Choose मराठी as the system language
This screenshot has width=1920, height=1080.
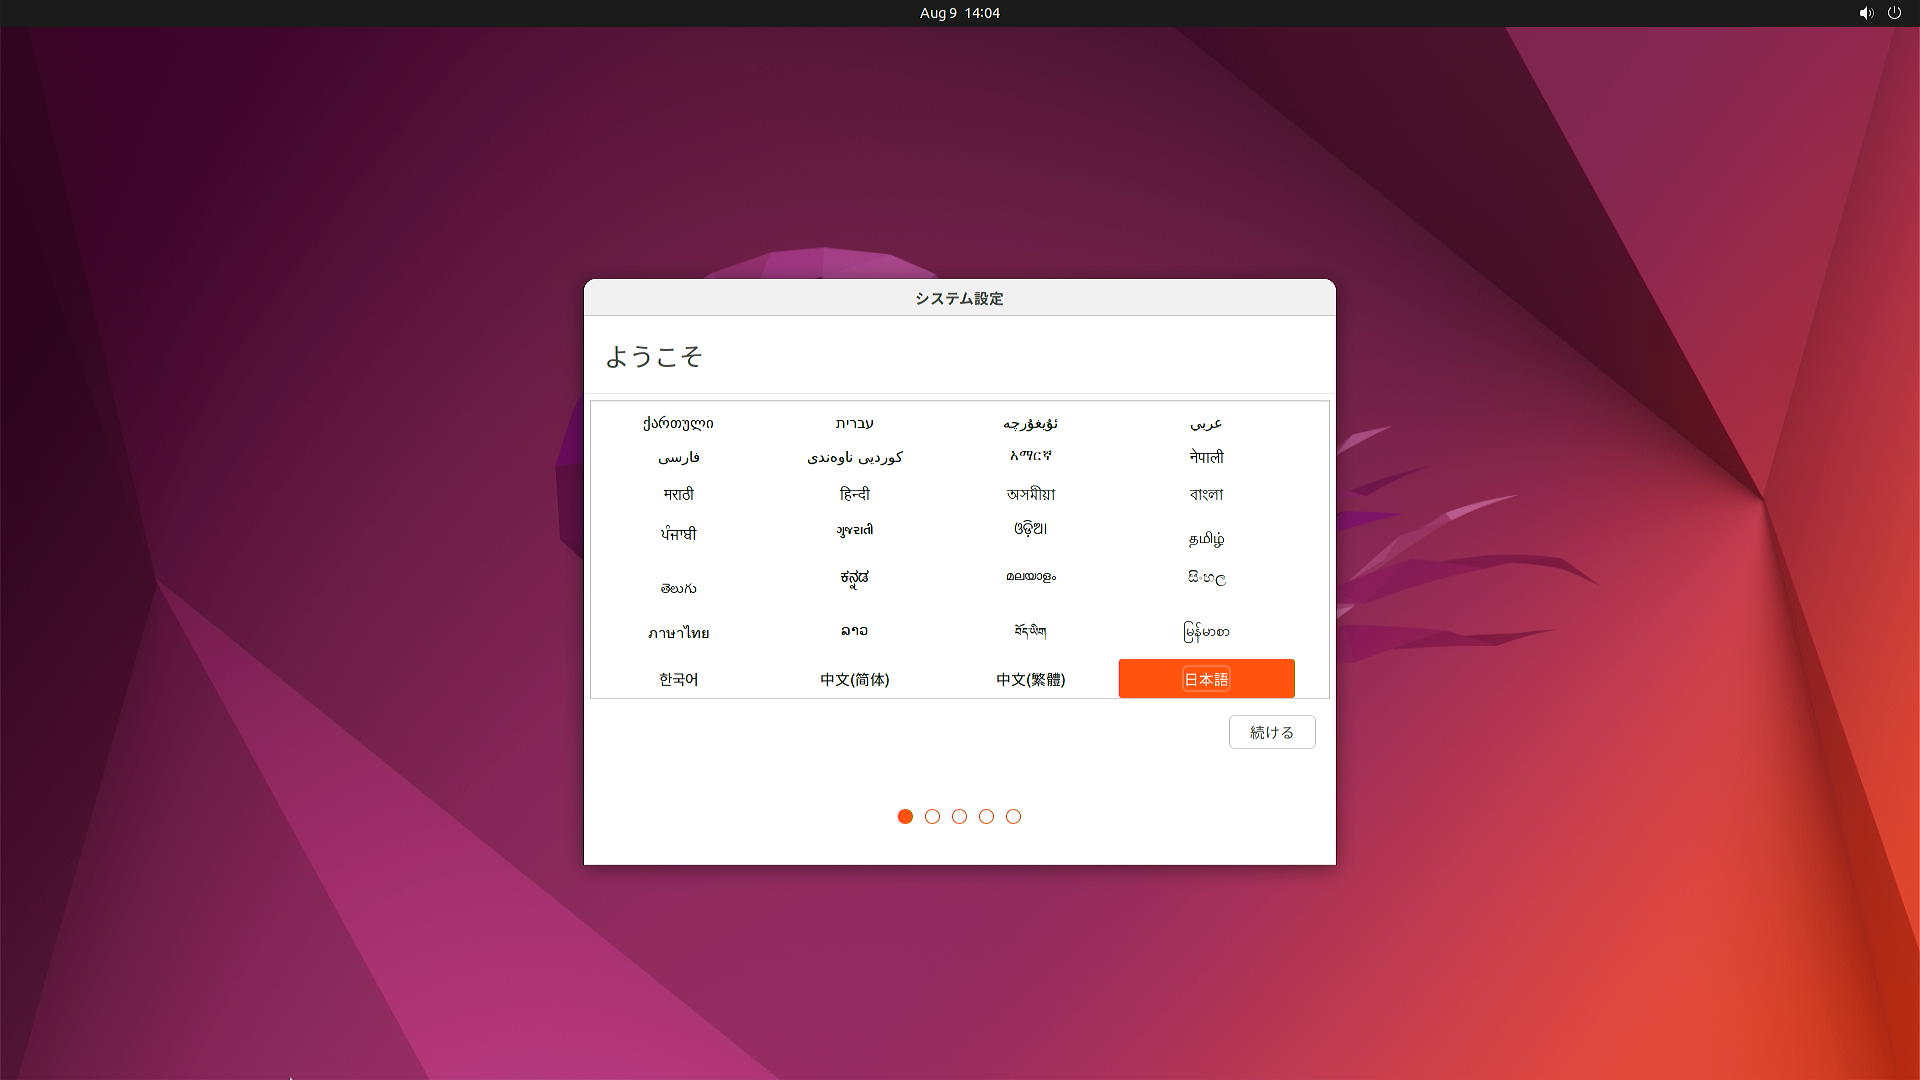tap(679, 493)
